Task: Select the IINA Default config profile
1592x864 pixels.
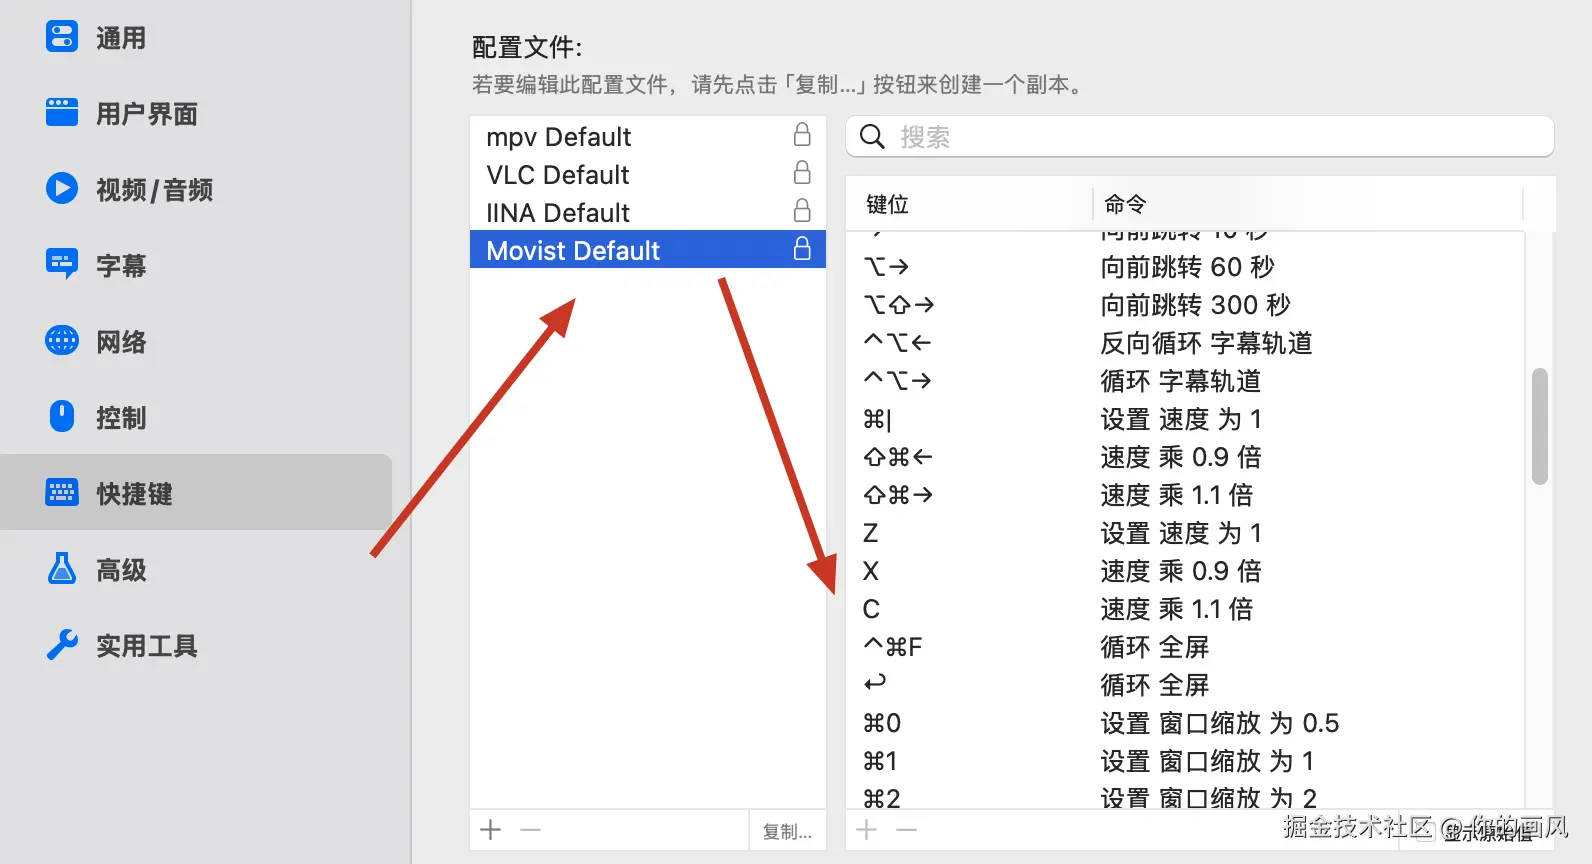Action: point(648,212)
